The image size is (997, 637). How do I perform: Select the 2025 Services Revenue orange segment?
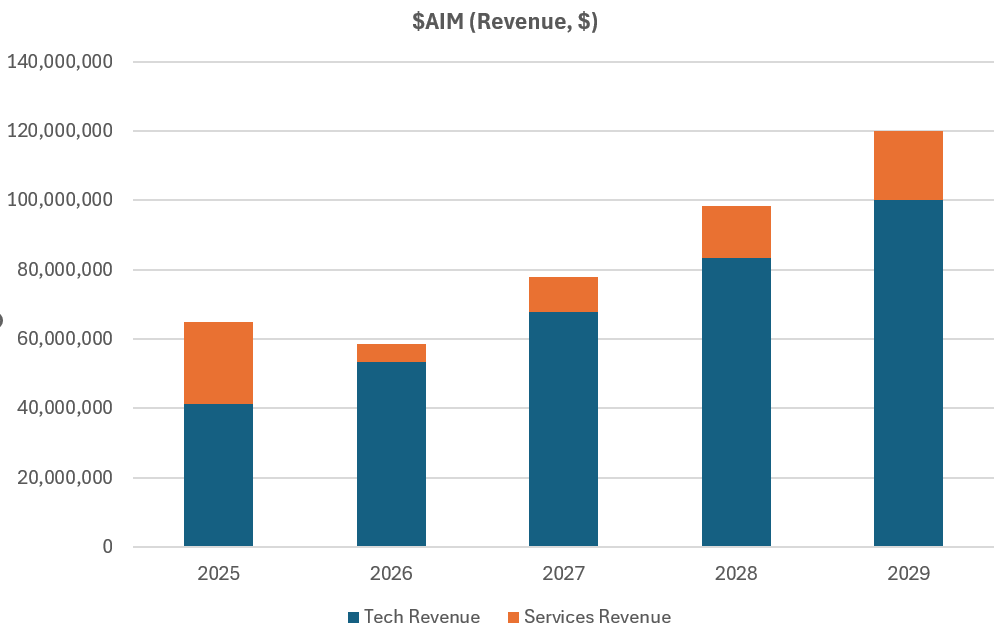[218, 363]
